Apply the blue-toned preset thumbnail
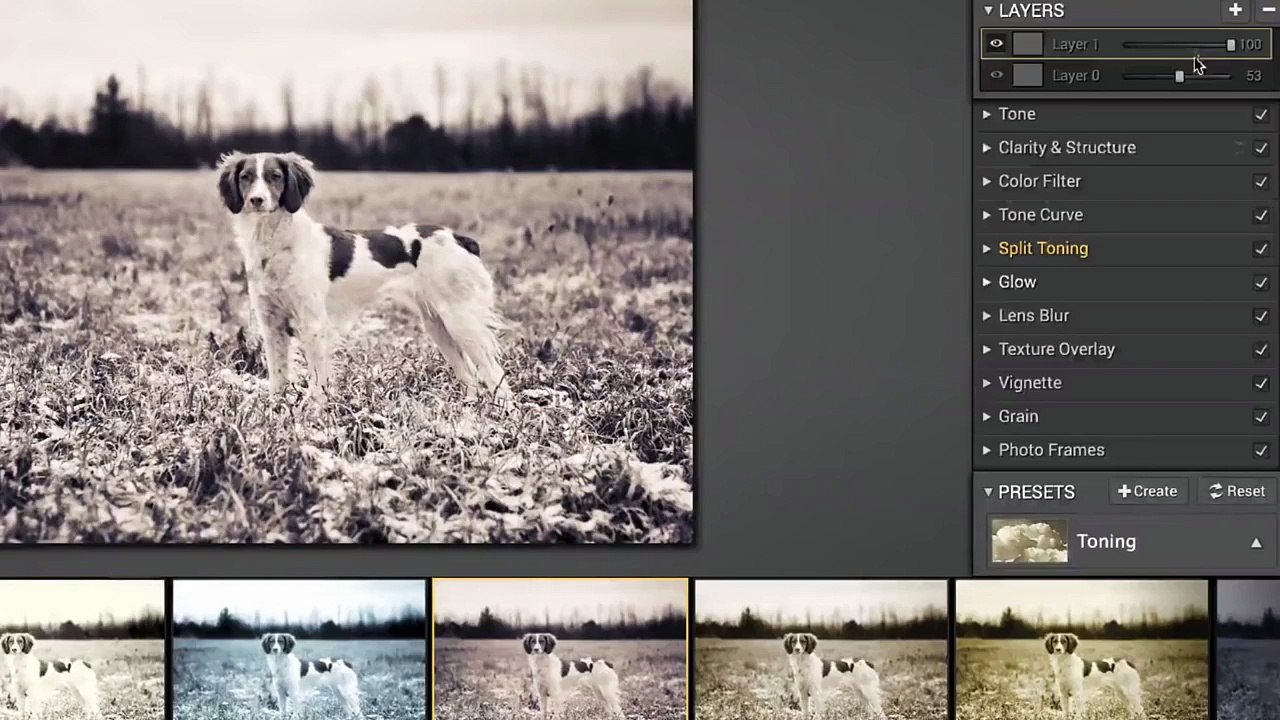This screenshot has height=720, width=1280. pos(299,650)
